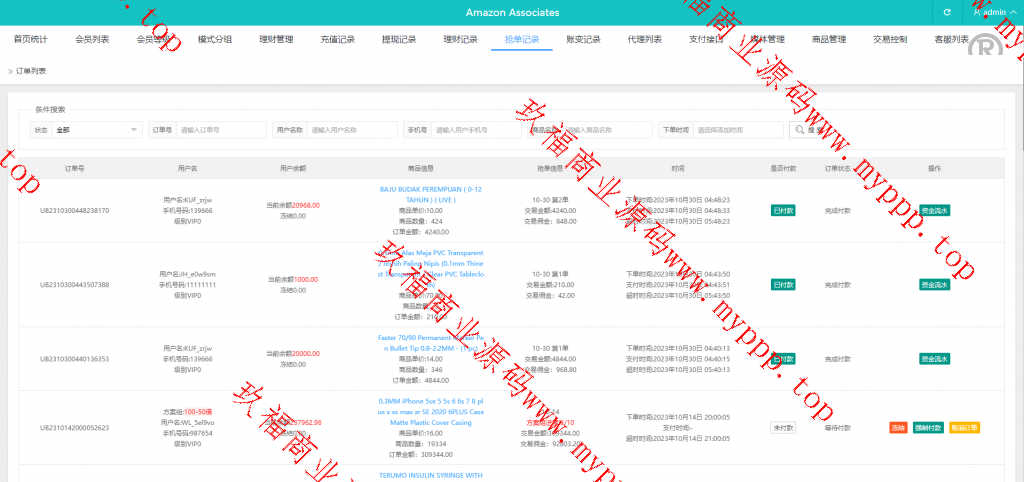Expand the 状态 status dropdown showing 全部
This screenshot has width=1024, height=482.
click(x=96, y=130)
